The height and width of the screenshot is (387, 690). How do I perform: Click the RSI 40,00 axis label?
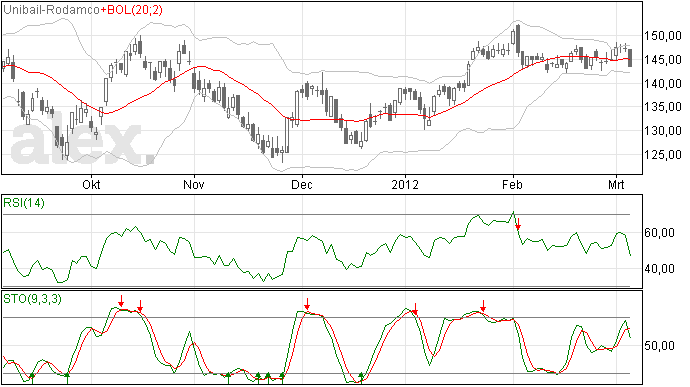coord(659,269)
